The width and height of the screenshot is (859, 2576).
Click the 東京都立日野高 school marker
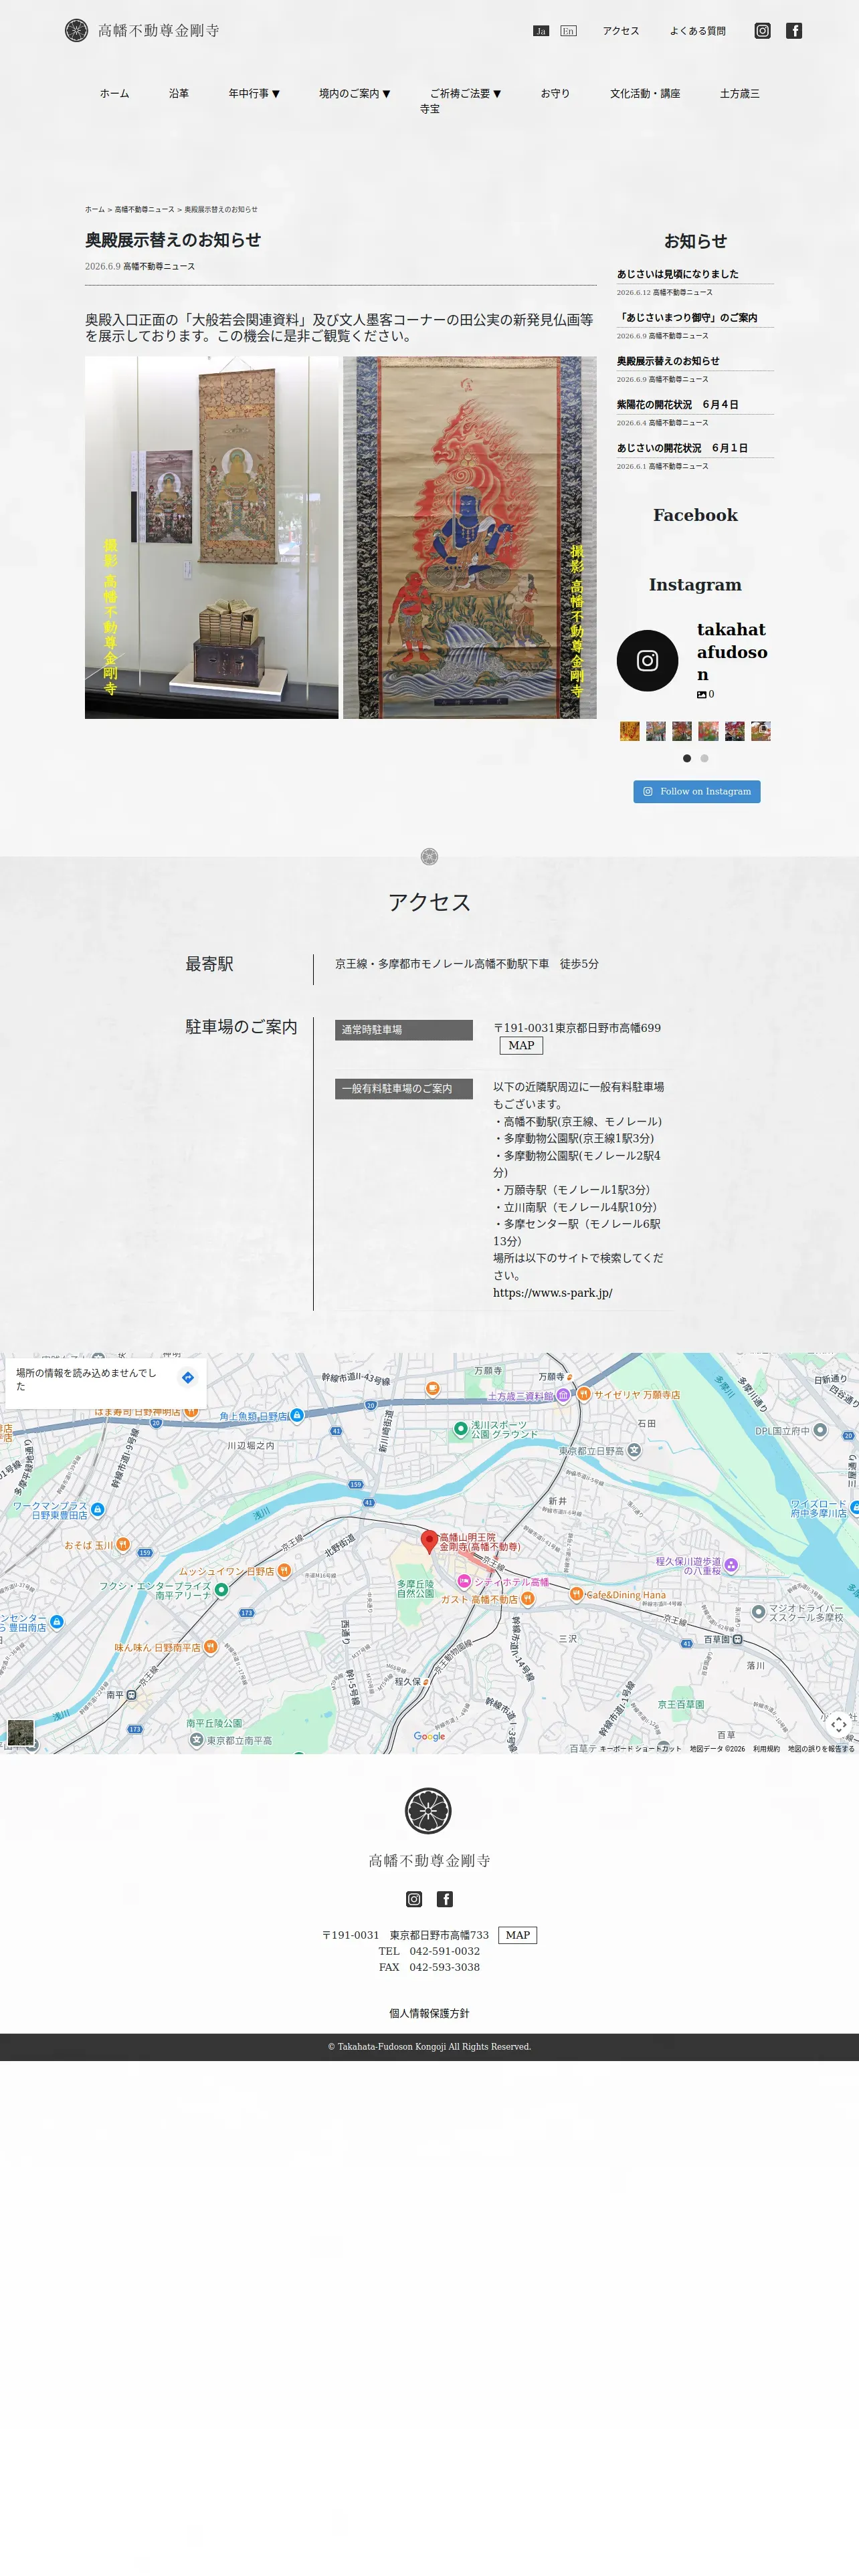[x=634, y=1450]
